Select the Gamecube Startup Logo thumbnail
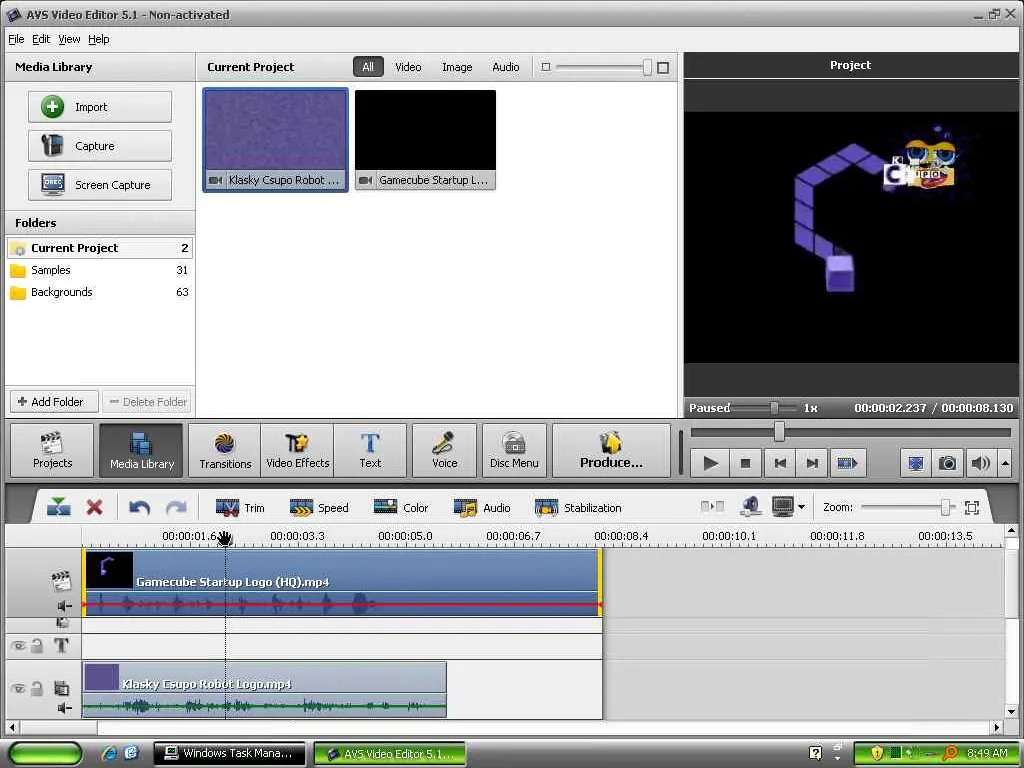The width and height of the screenshot is (1024, 768). (425, 140)
